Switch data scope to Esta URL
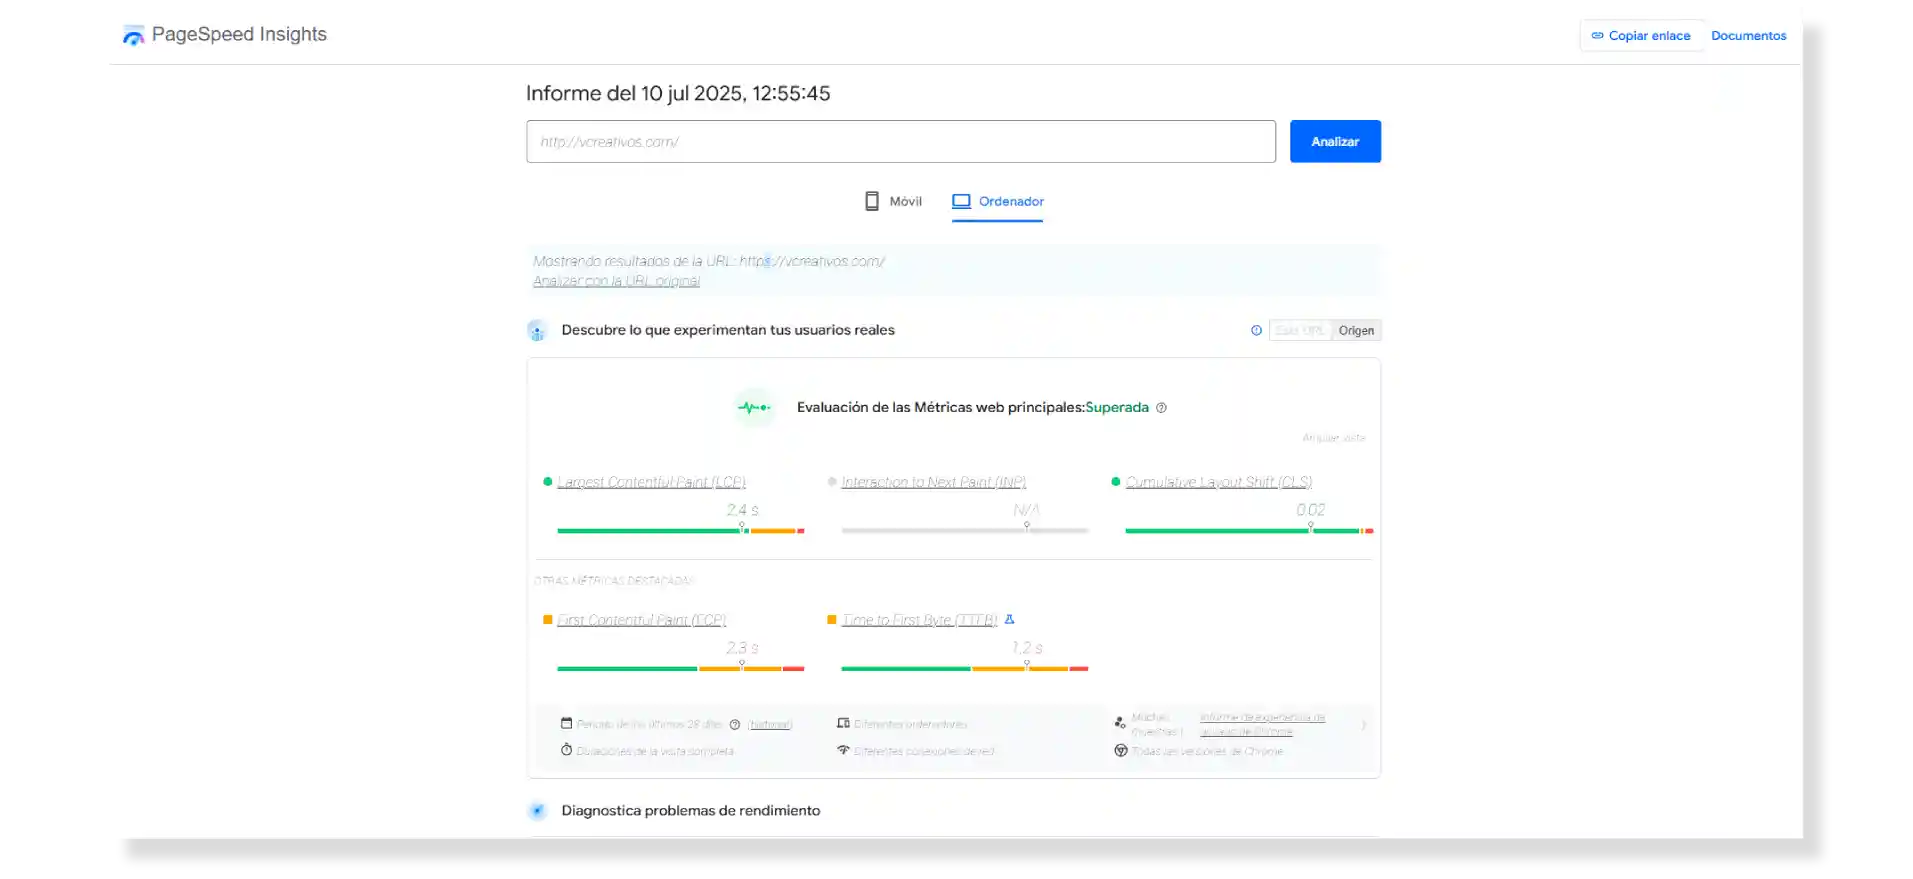 coord(1300,331)
